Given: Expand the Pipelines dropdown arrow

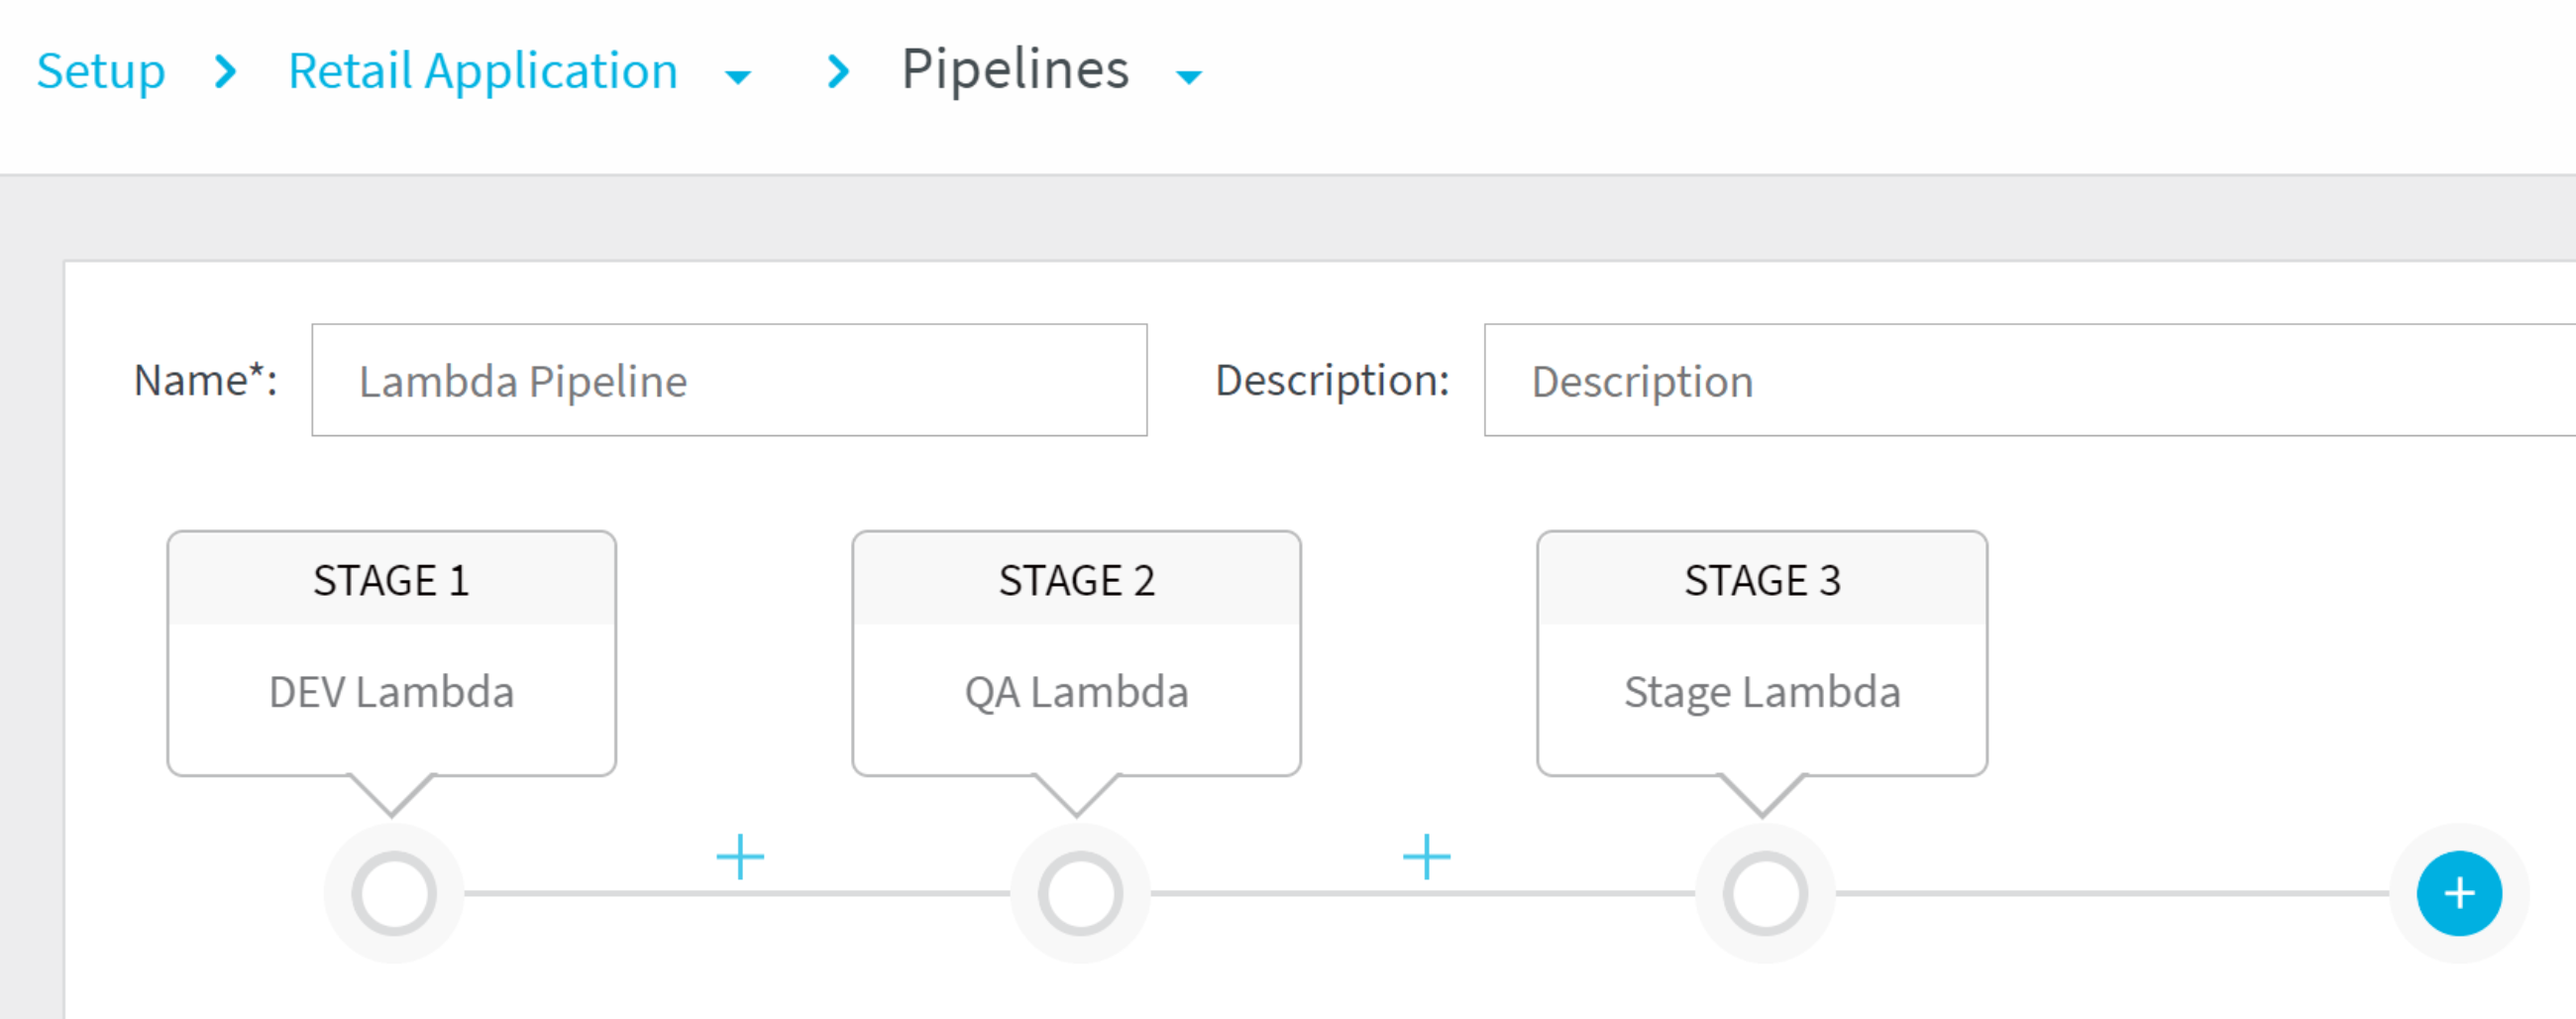Looking at the screenshot, I should 1188,77.
